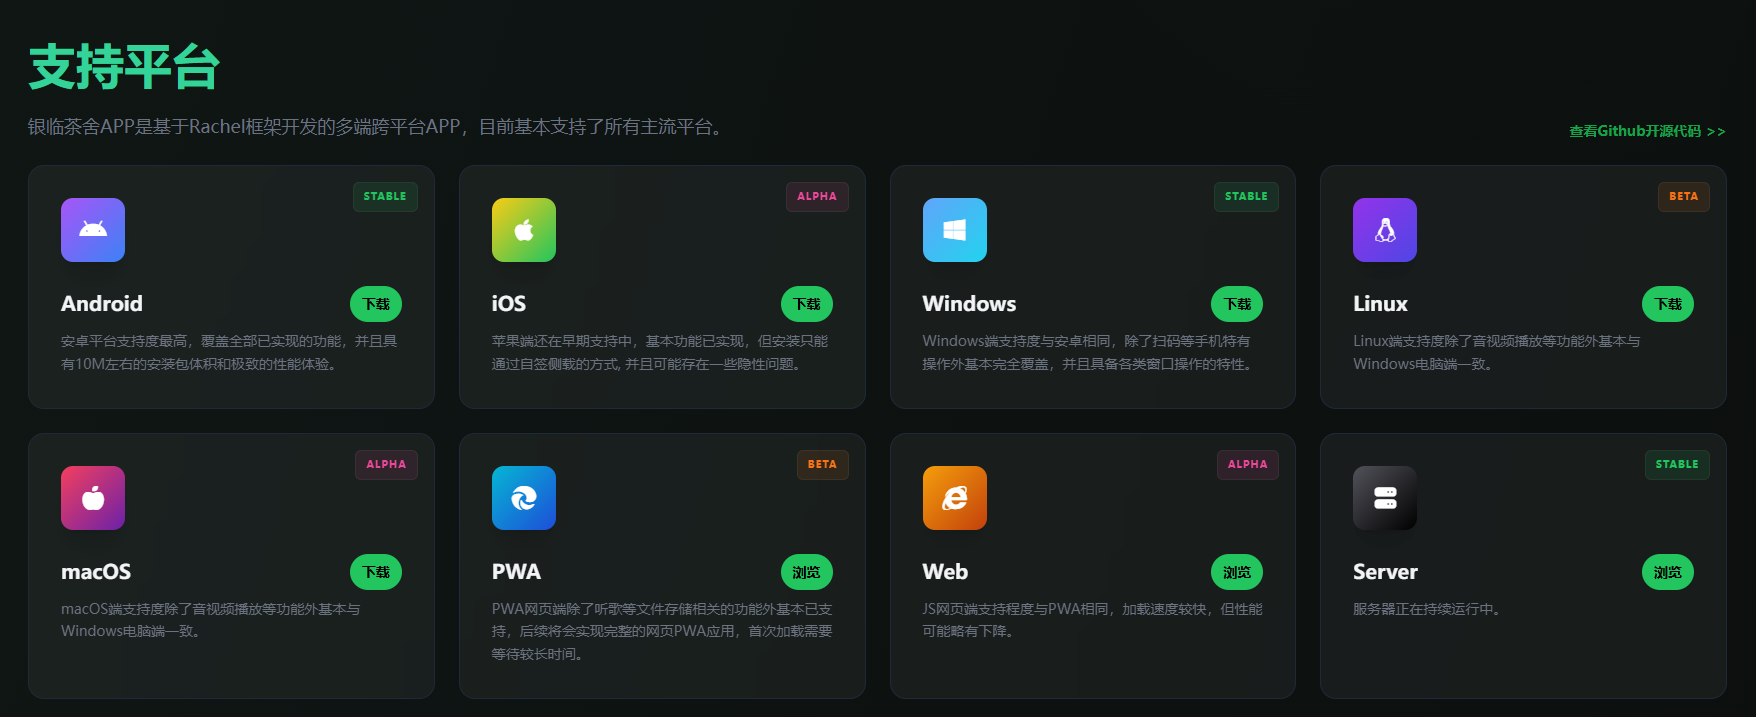This screenshot has width=1756, height=717.
Task: Click the STABLE badge on Windows card
Action: click(x=1246, y=197)
